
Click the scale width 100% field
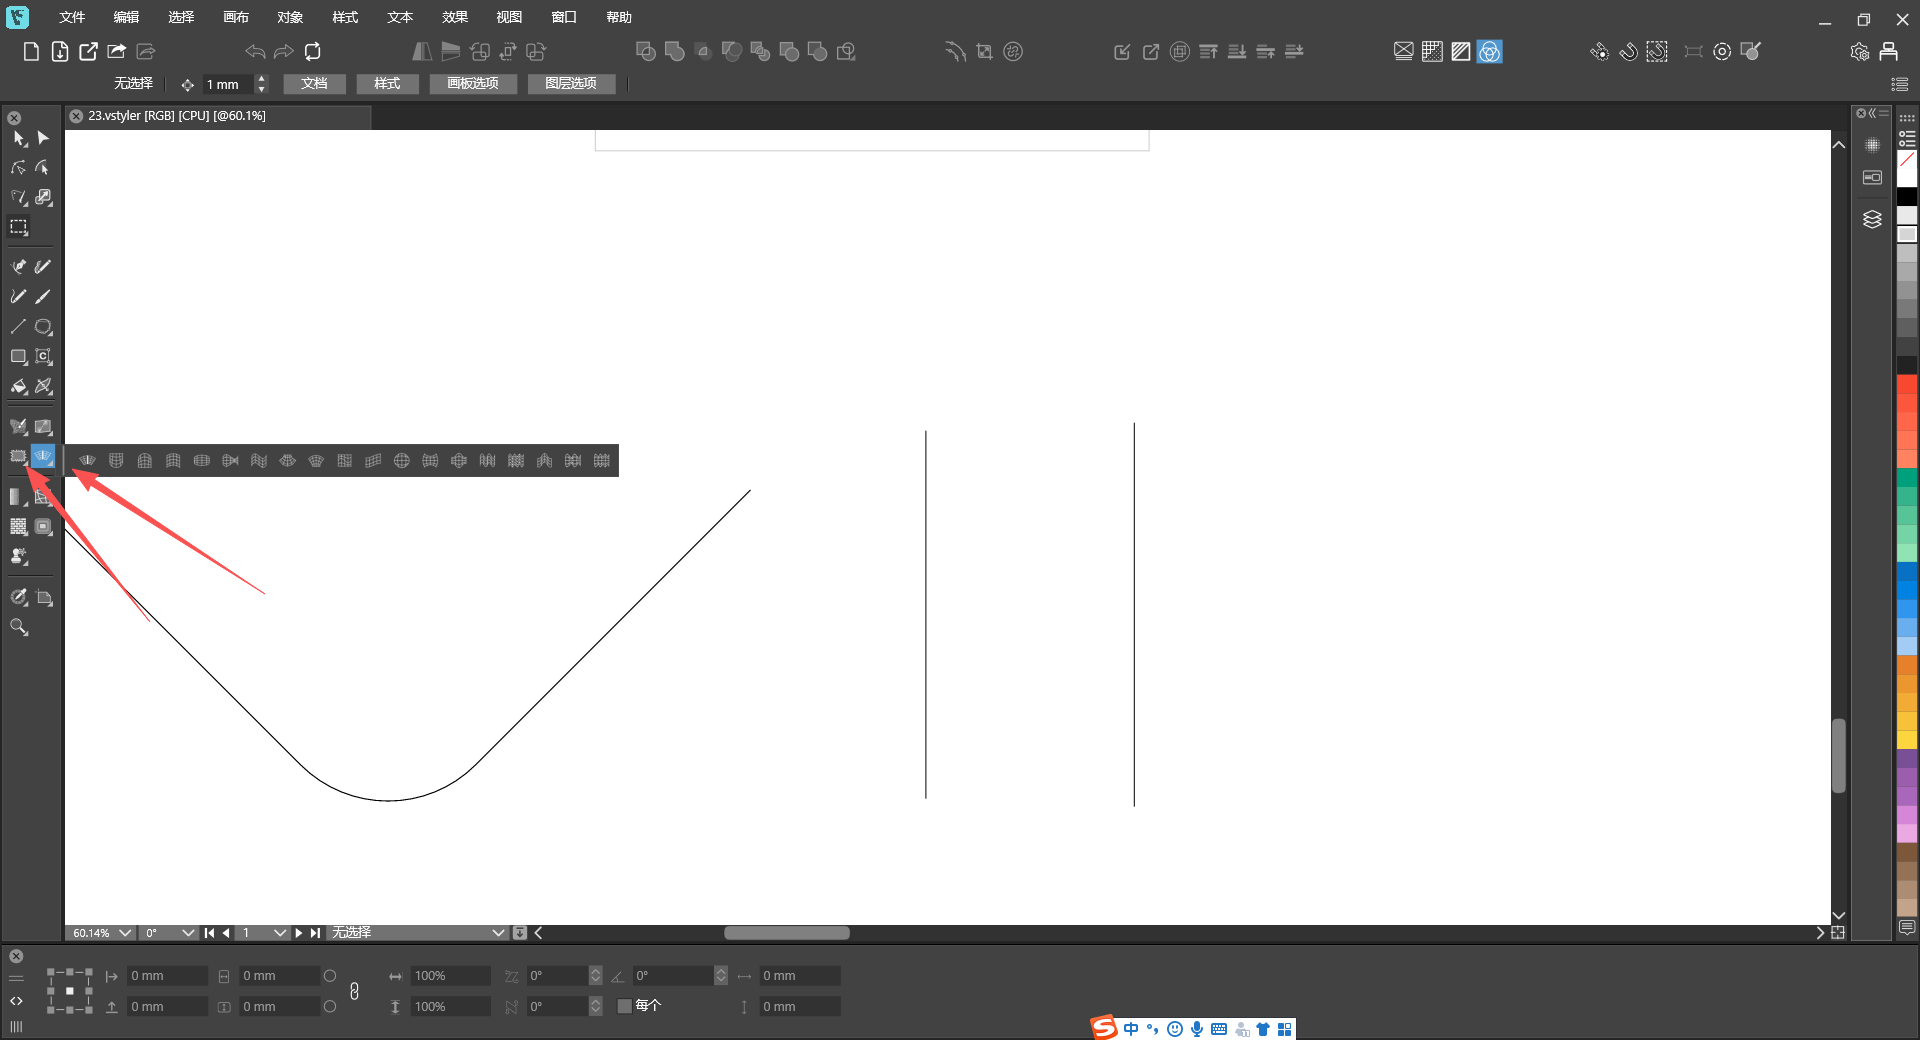450,976
